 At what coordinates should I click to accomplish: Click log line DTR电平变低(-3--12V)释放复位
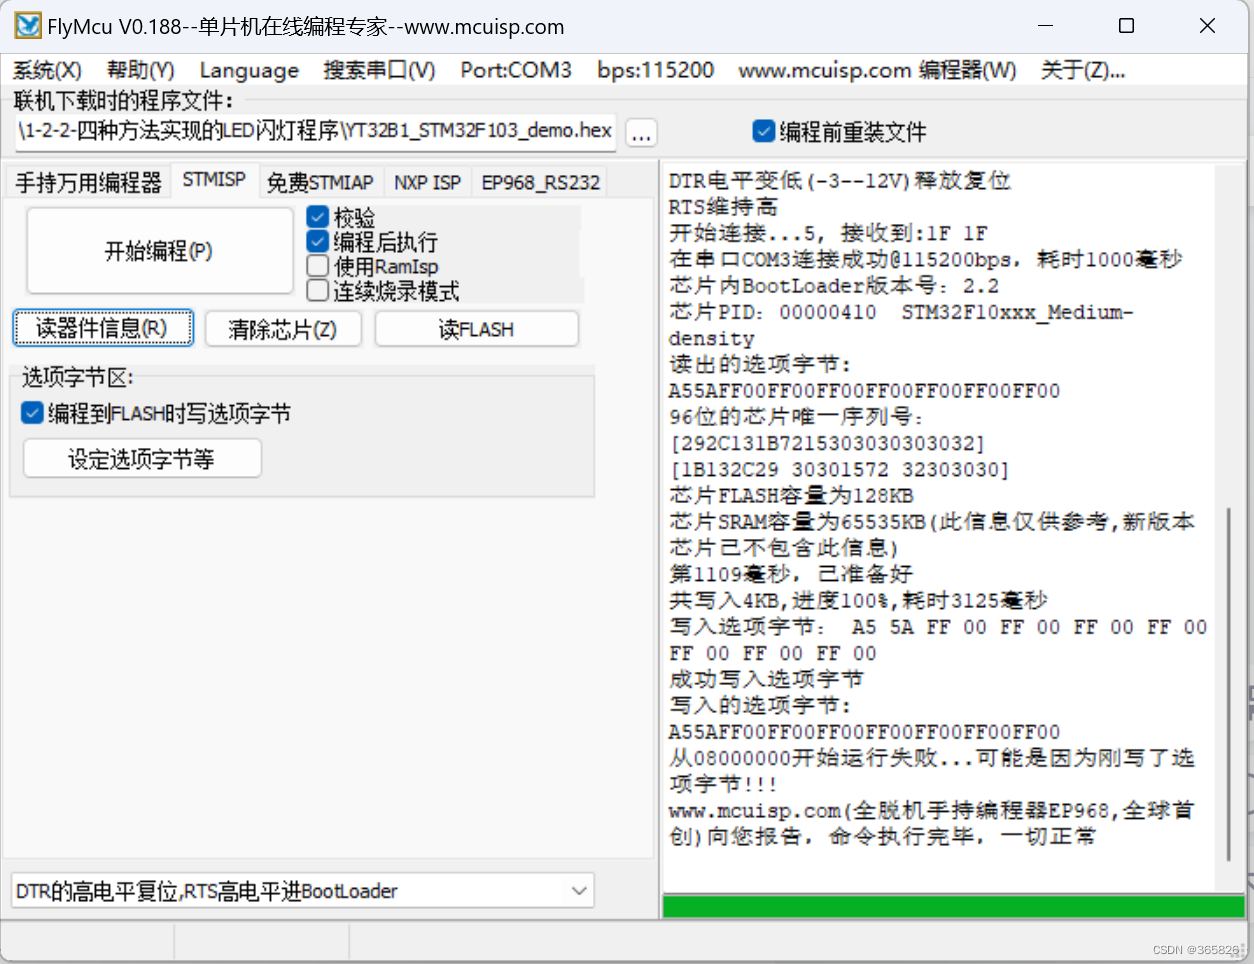[840, 181]
